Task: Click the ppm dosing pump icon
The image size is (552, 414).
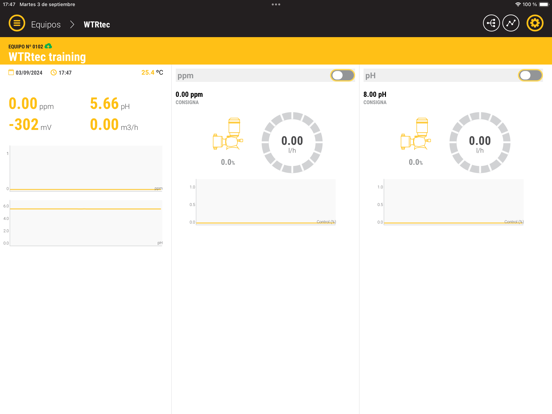Action: [228, 134]
